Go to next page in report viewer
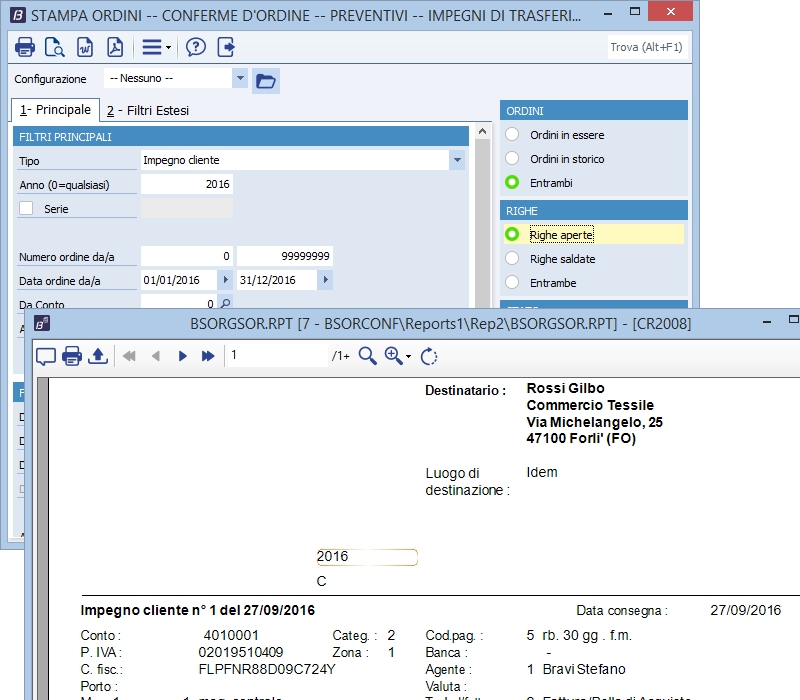Image resolution: width=800 pixels, height=700 pixels. [x=183, y=355]
